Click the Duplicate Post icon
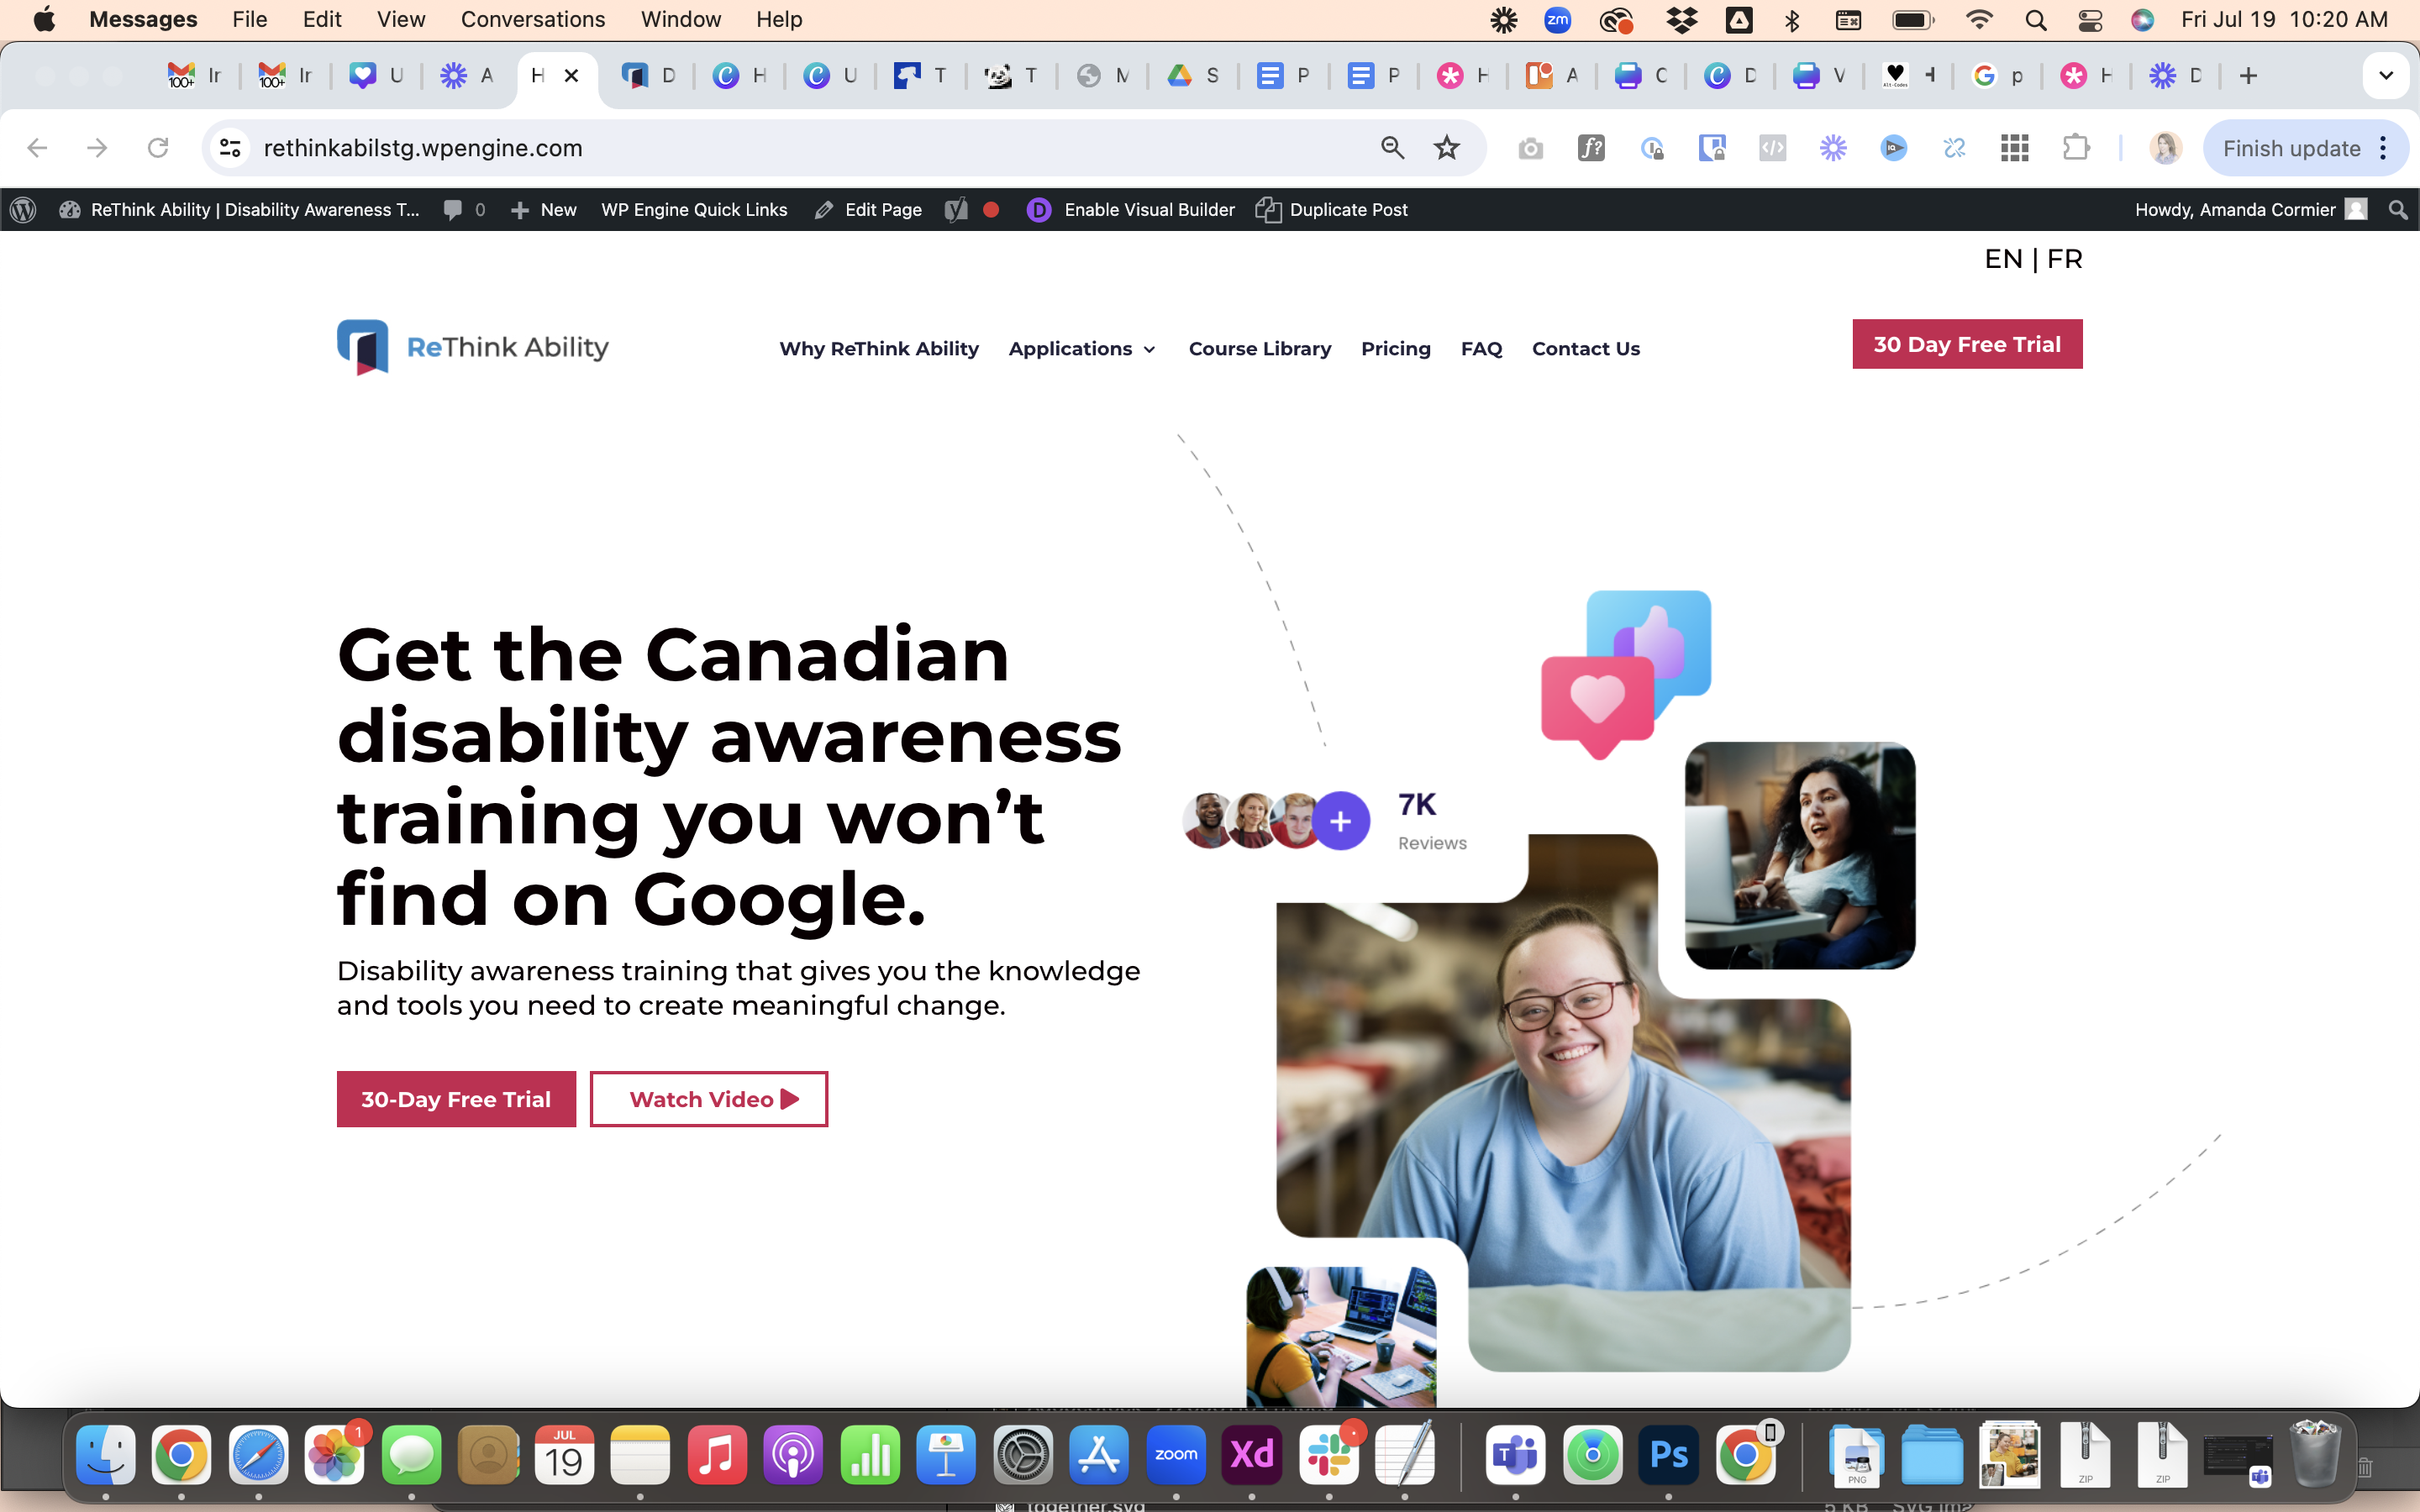The height and width of the screenshot is (1512, 2420). (x=1268, y=210)
